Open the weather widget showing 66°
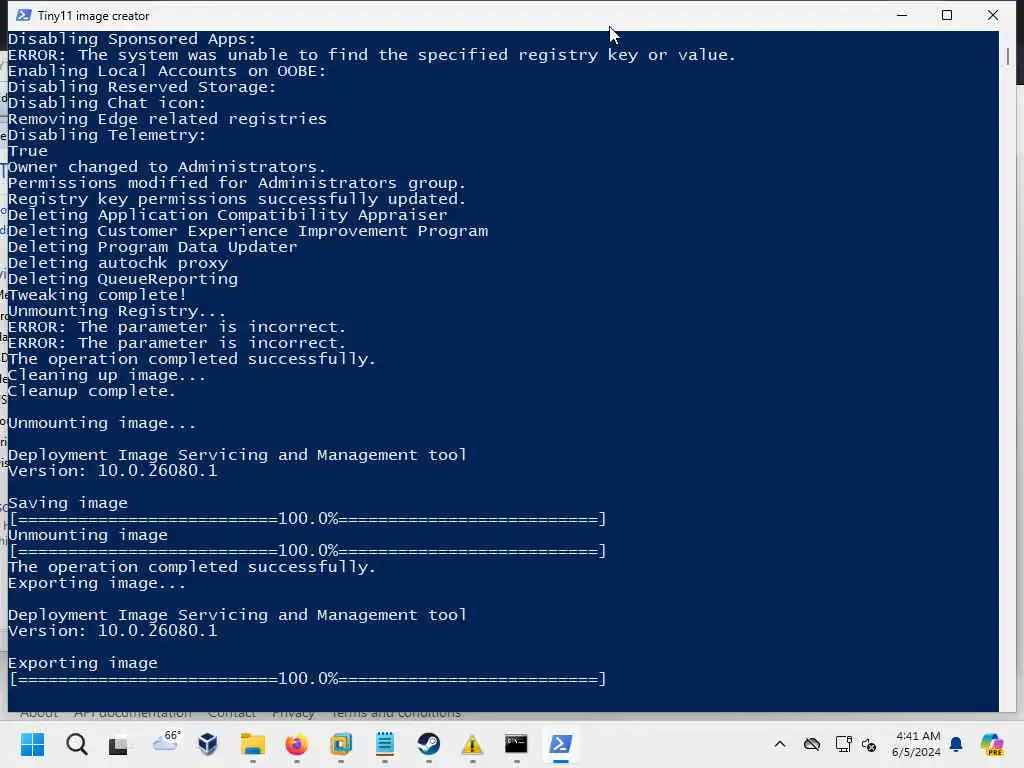Viewport: 1024px width, 768px height. 166,741
